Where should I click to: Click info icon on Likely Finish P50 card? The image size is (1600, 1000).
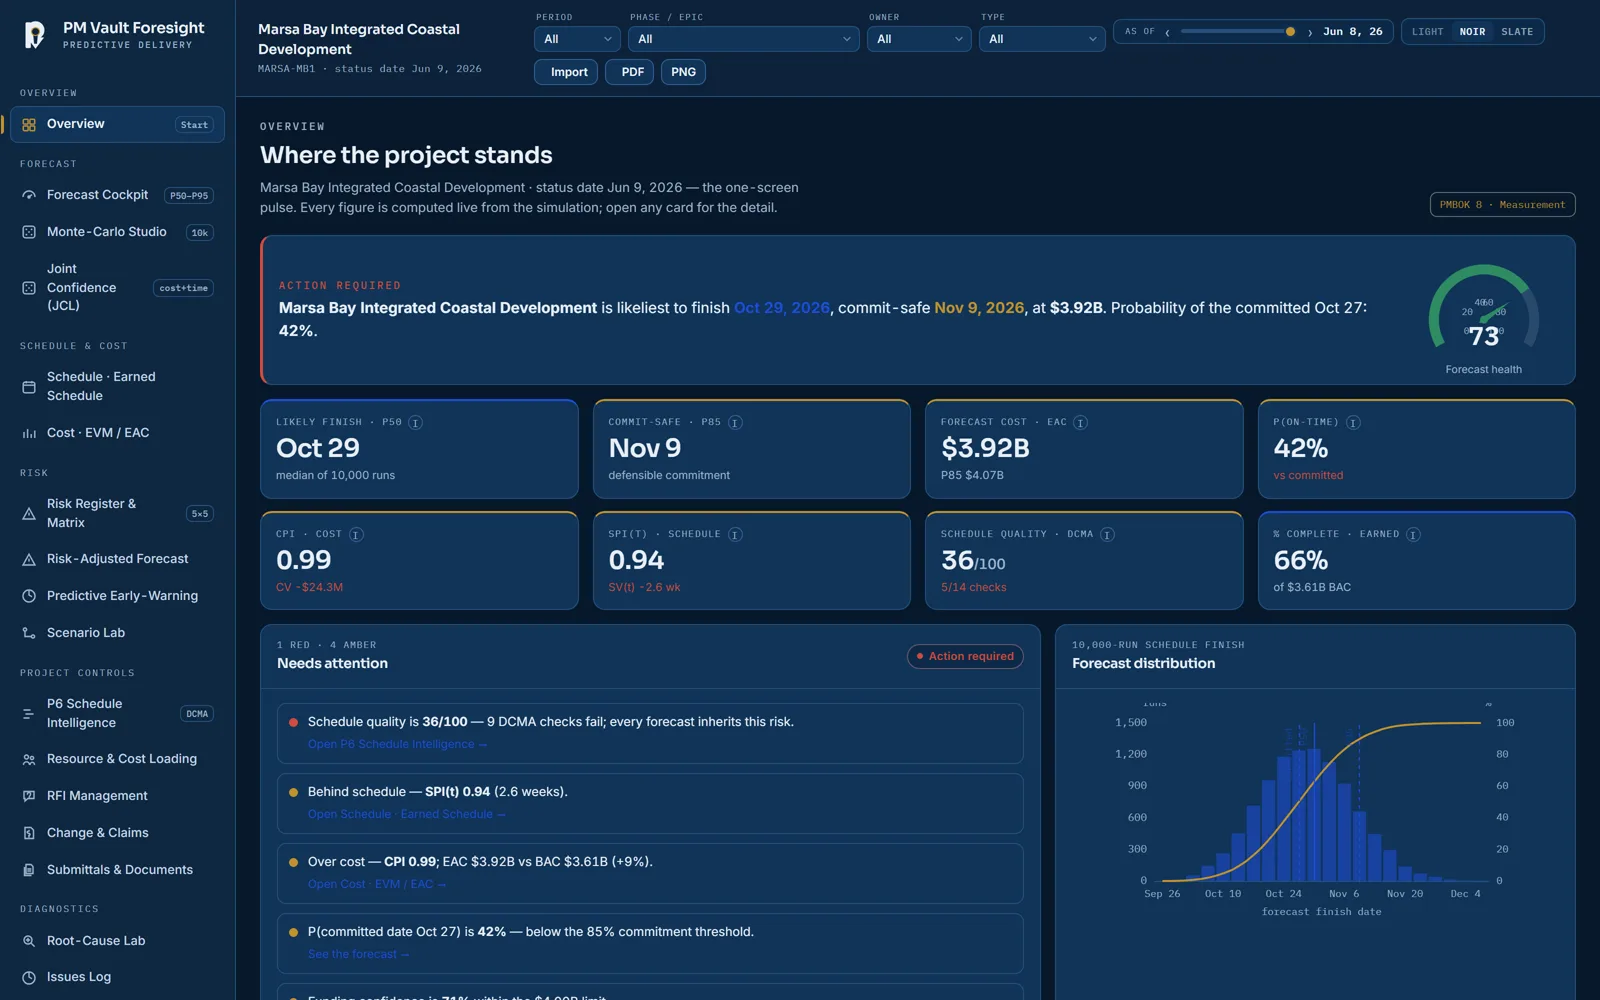pos(415,423)
